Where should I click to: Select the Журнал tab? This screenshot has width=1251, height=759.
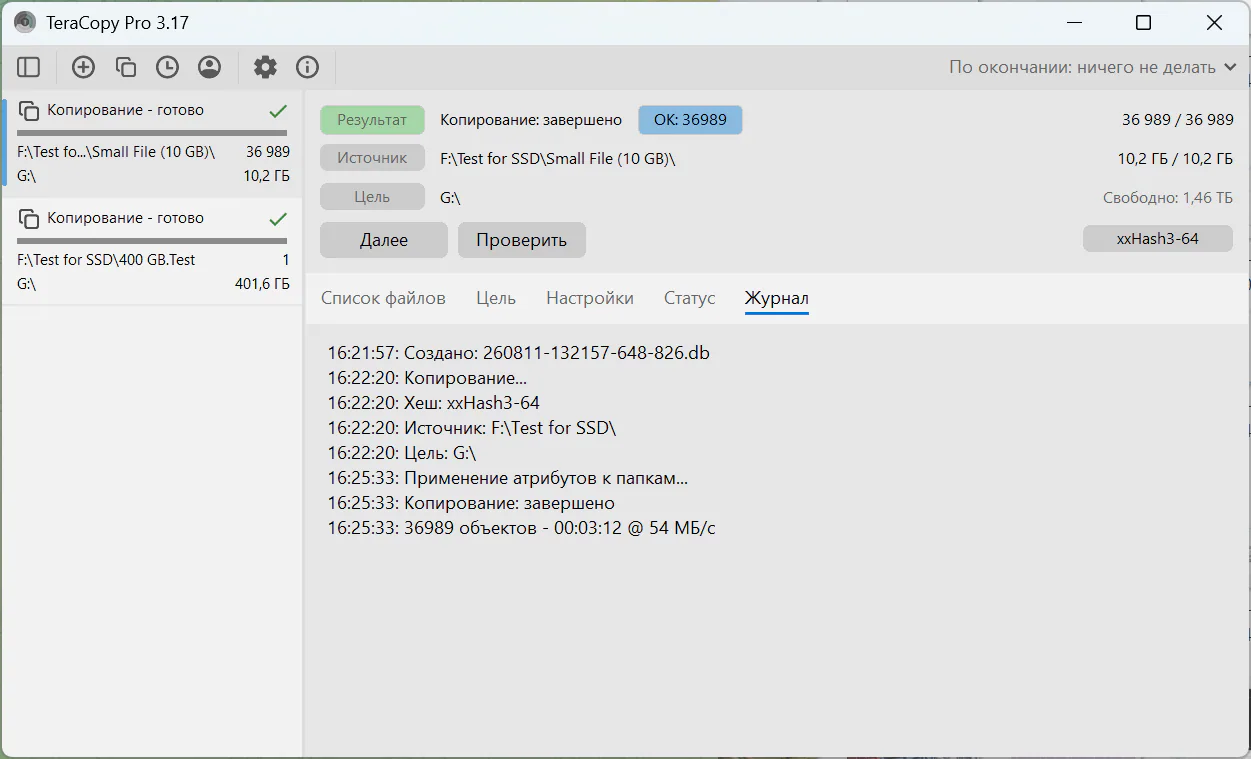(x=777, y=298)
